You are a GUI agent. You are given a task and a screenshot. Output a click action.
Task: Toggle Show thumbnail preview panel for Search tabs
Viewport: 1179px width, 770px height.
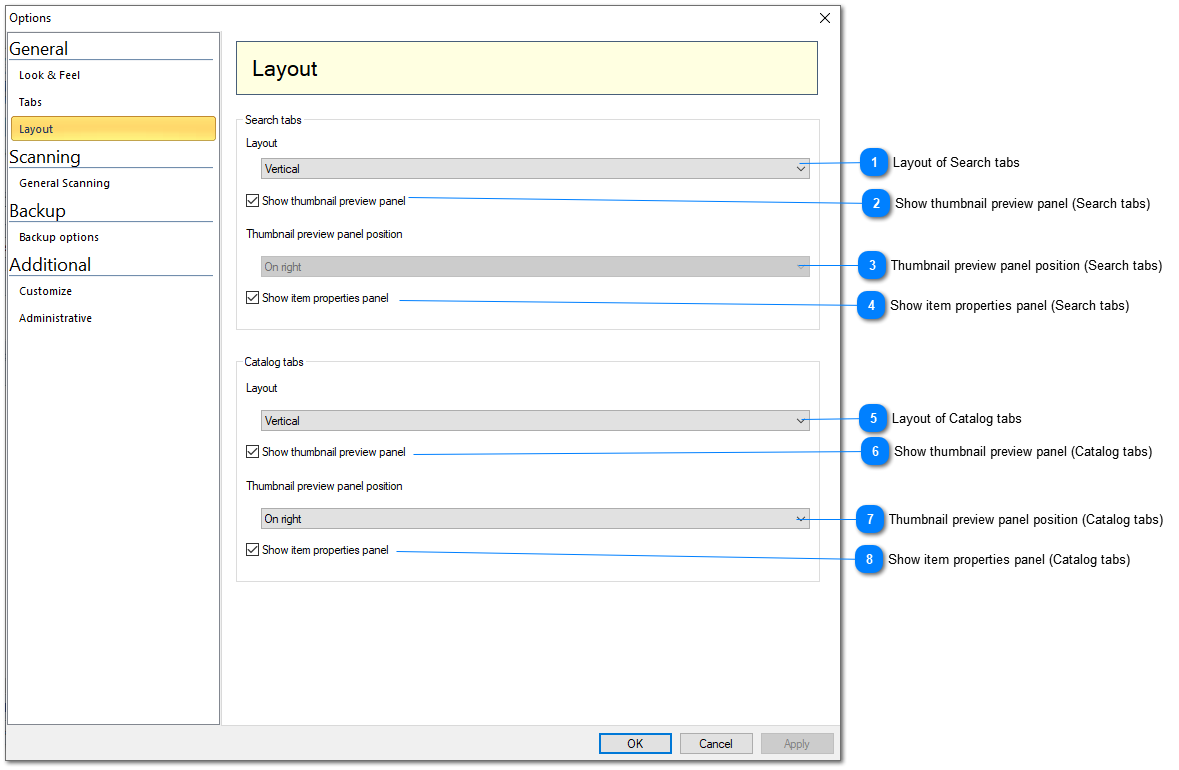[253, 201]
